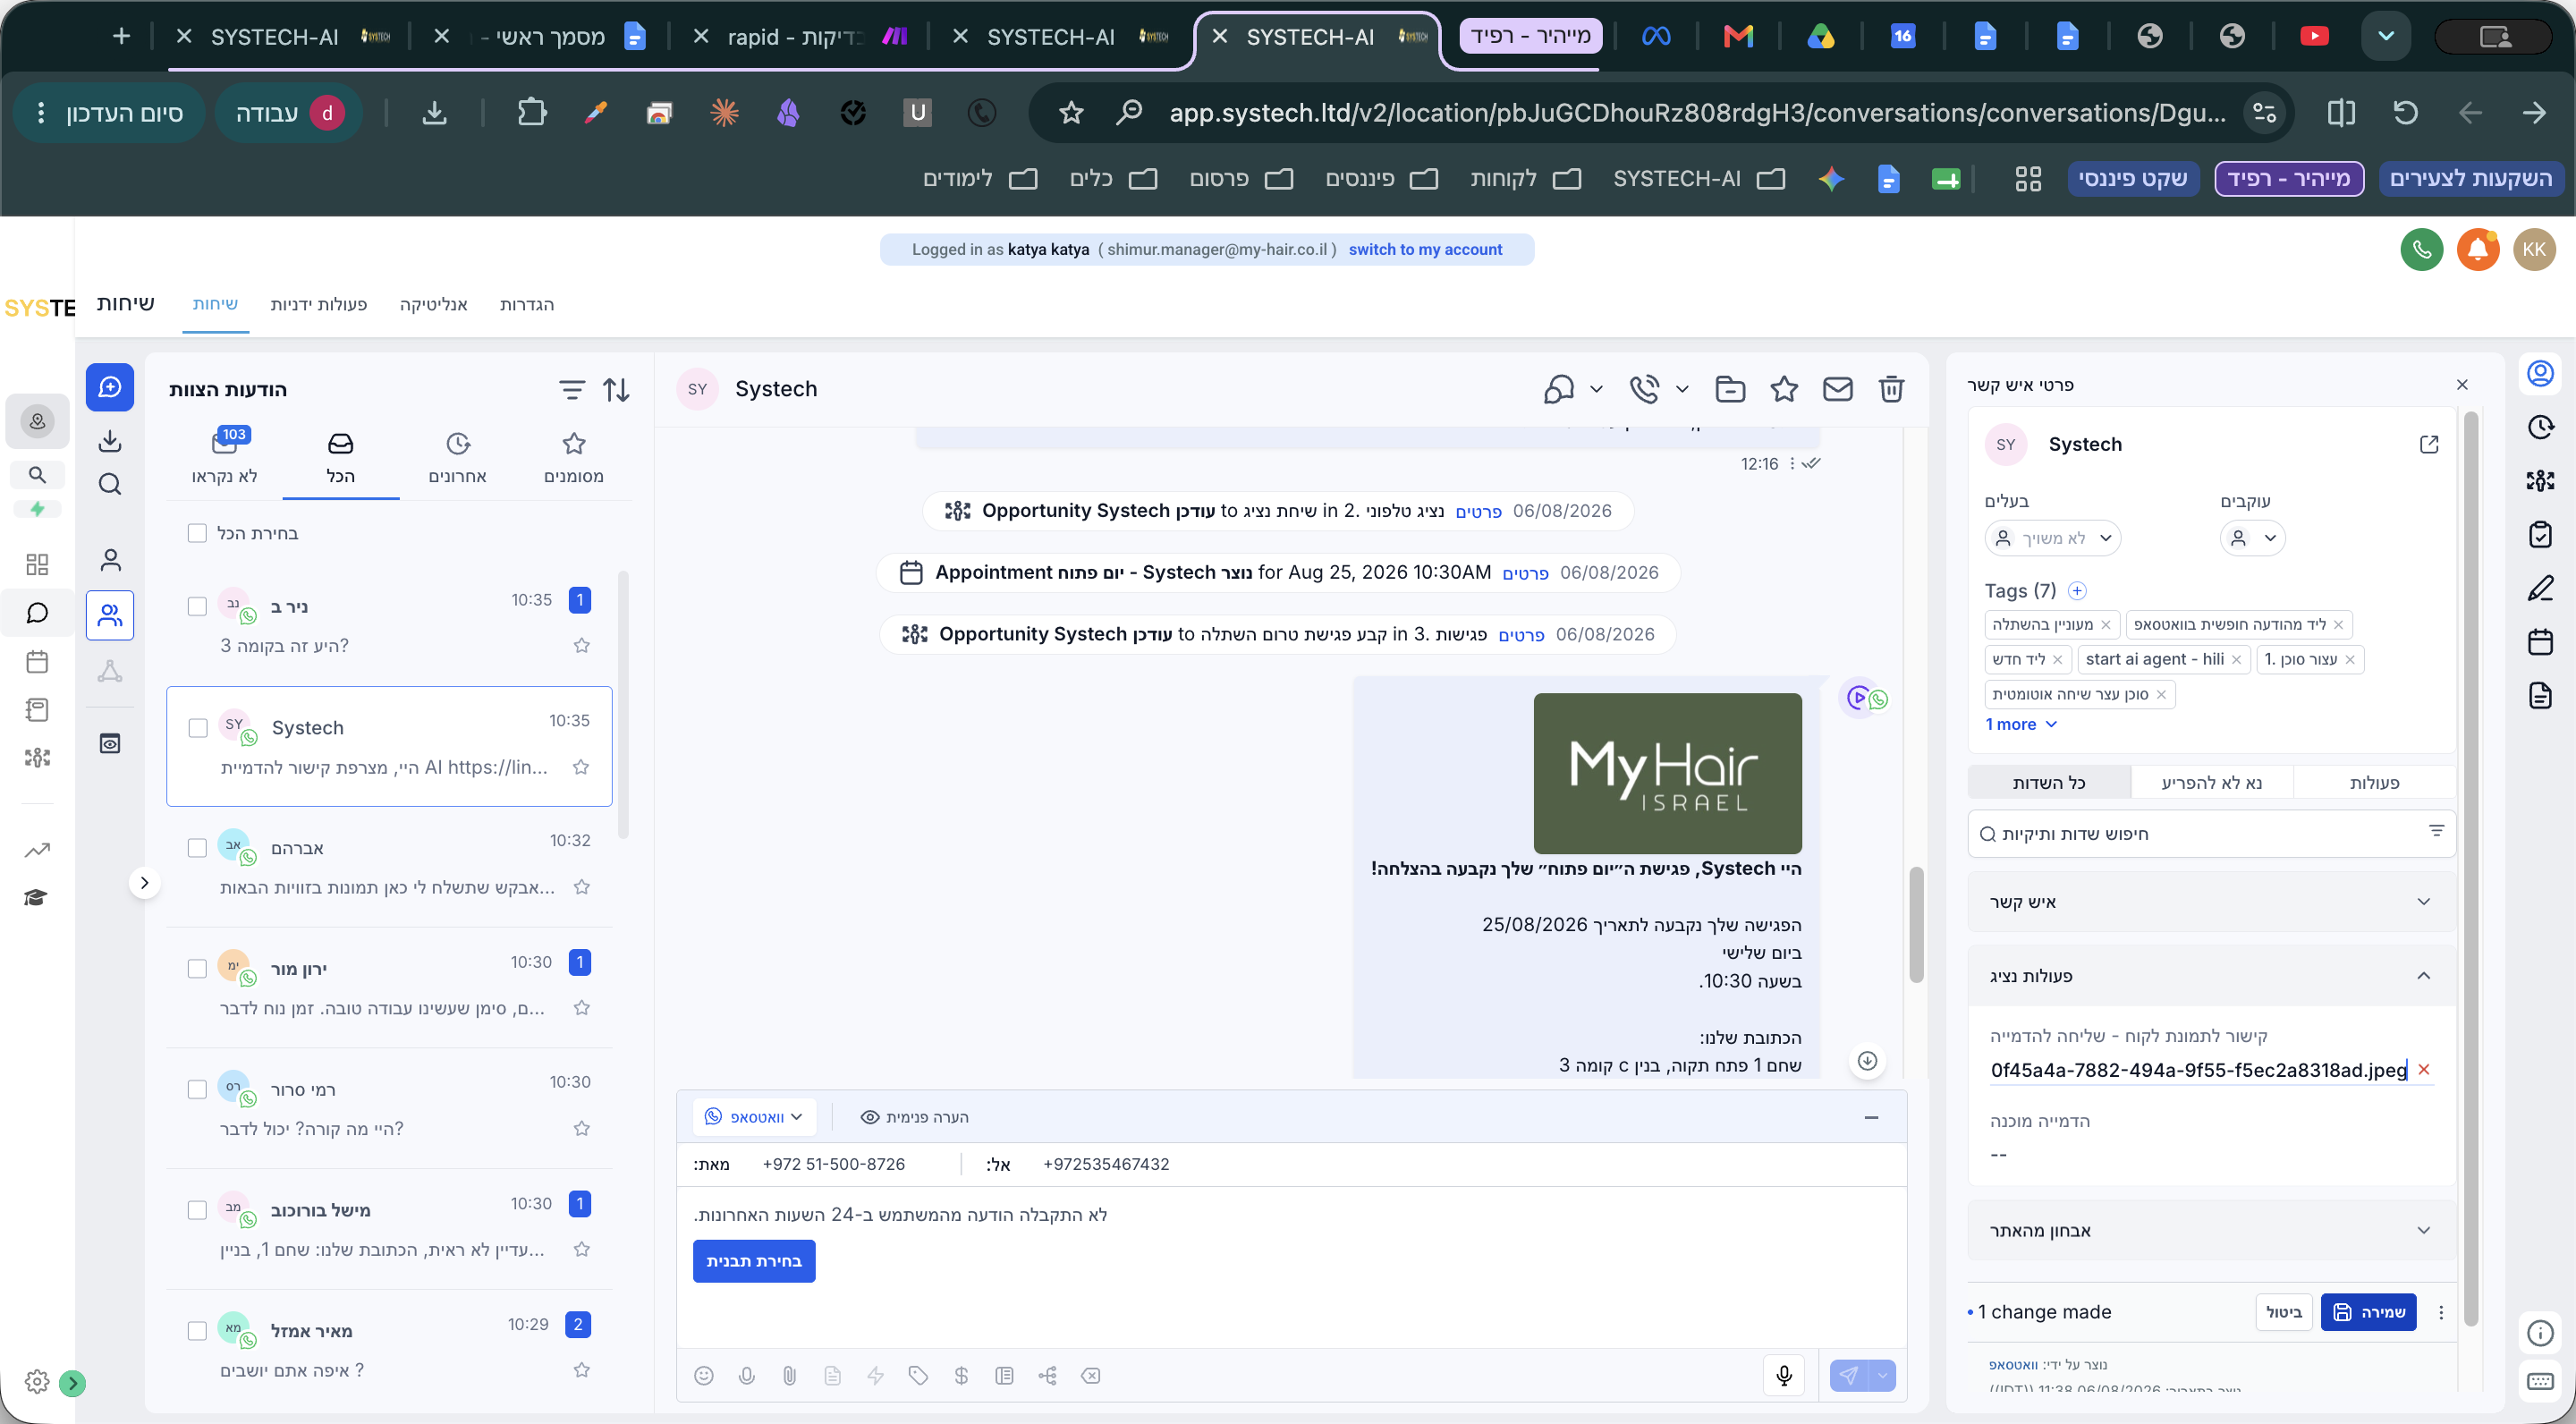Open the green phone dialer button
2576x1424 pixels.
pyautogui.click(x=2422, y=249)
